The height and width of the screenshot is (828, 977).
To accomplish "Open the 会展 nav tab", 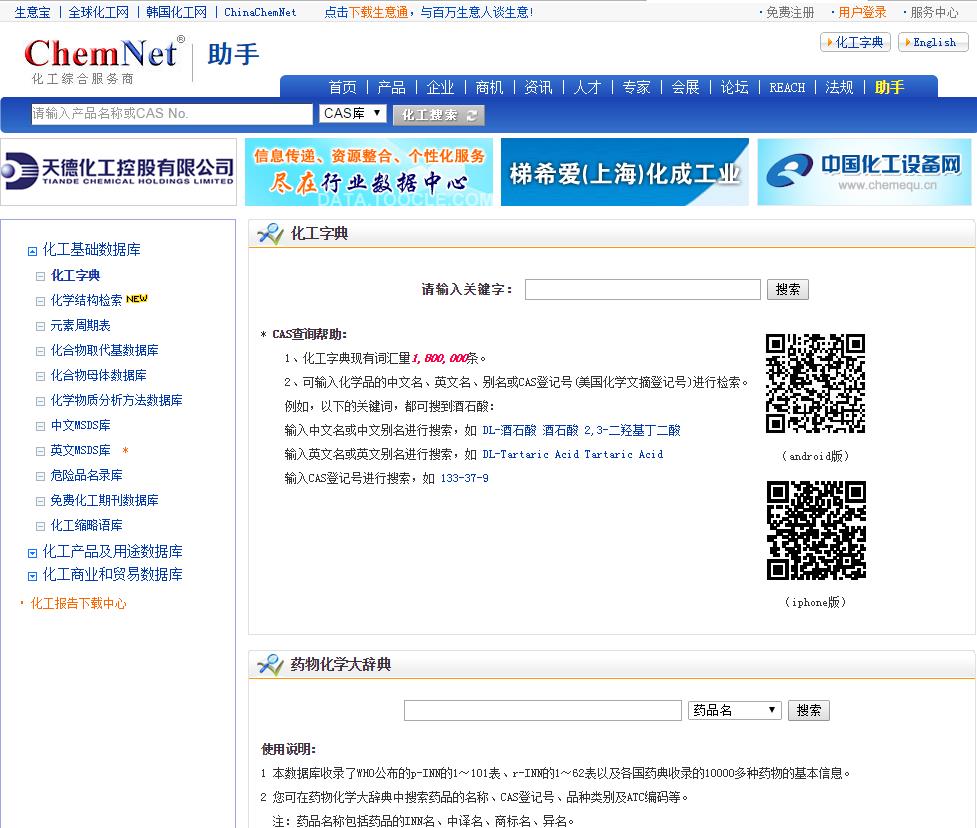I will click(685, 87).
